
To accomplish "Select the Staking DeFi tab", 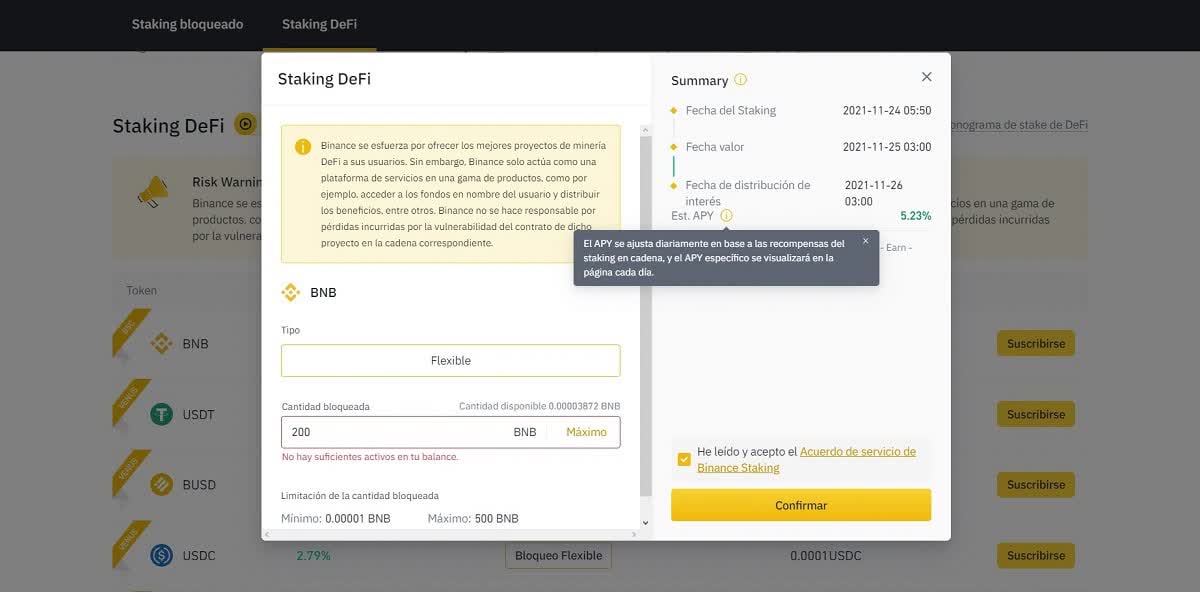I will (x=319, y=24).
